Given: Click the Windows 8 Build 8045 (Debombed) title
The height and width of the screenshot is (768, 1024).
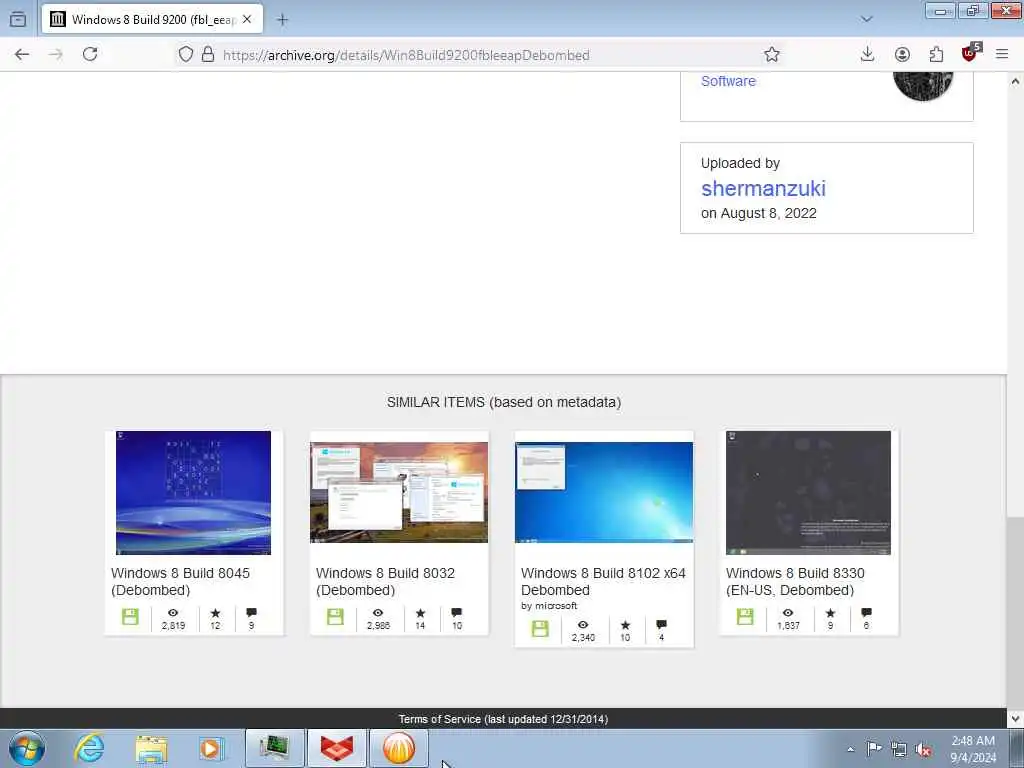Looking at the screenshot, I should tap(180, 581).
